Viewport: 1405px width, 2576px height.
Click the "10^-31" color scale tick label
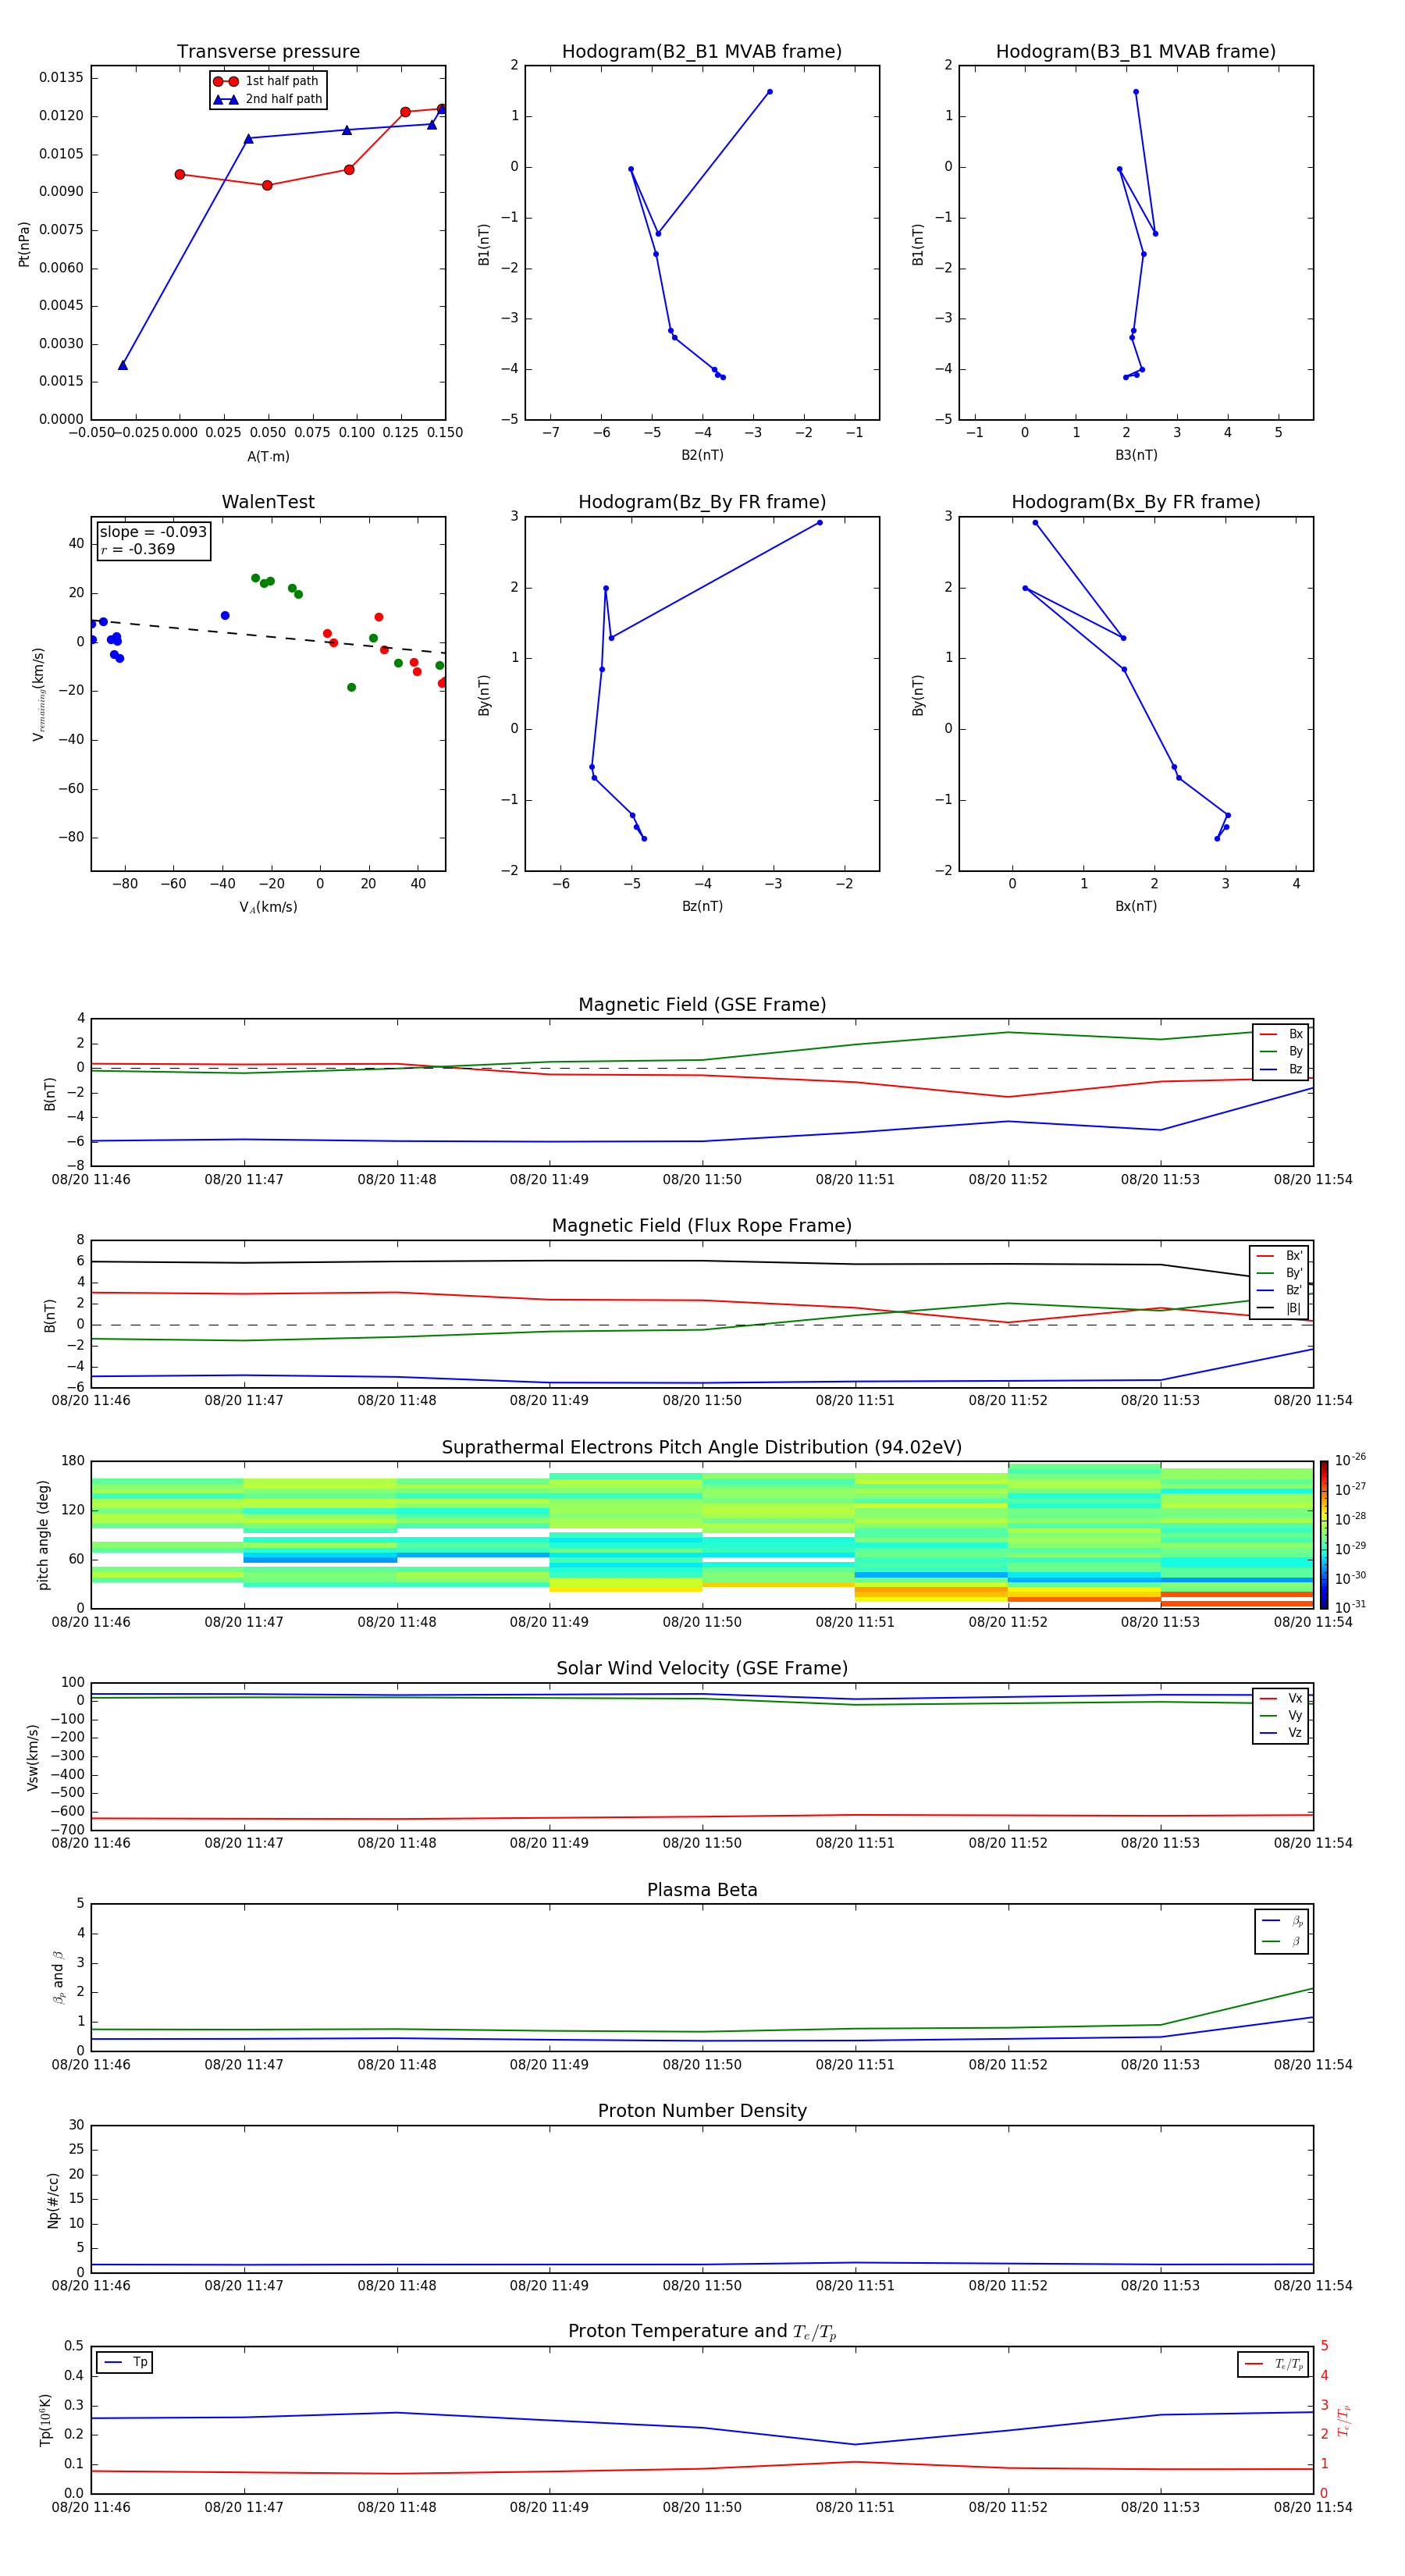coord(1350,1607)
